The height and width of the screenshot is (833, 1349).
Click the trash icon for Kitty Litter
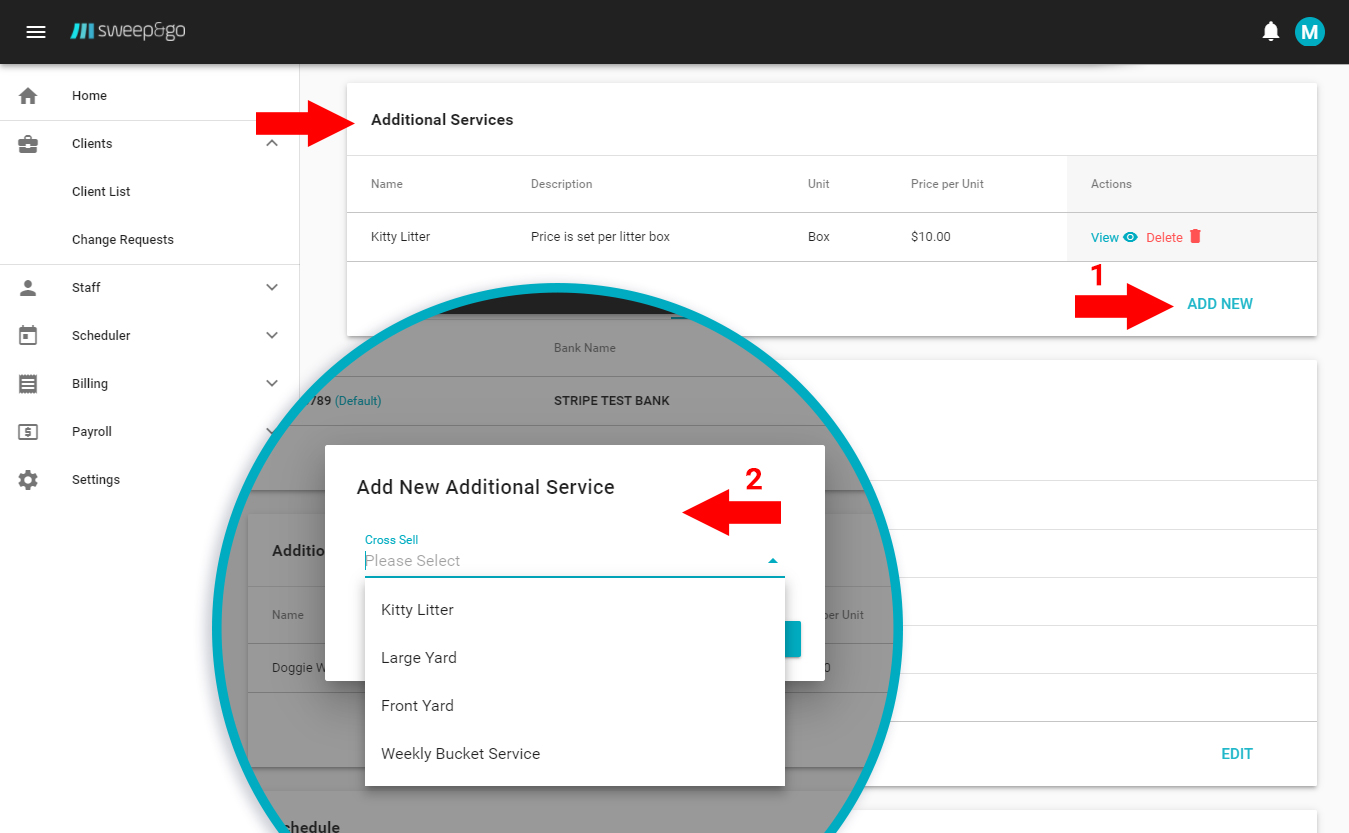(x=1195, y=236)
